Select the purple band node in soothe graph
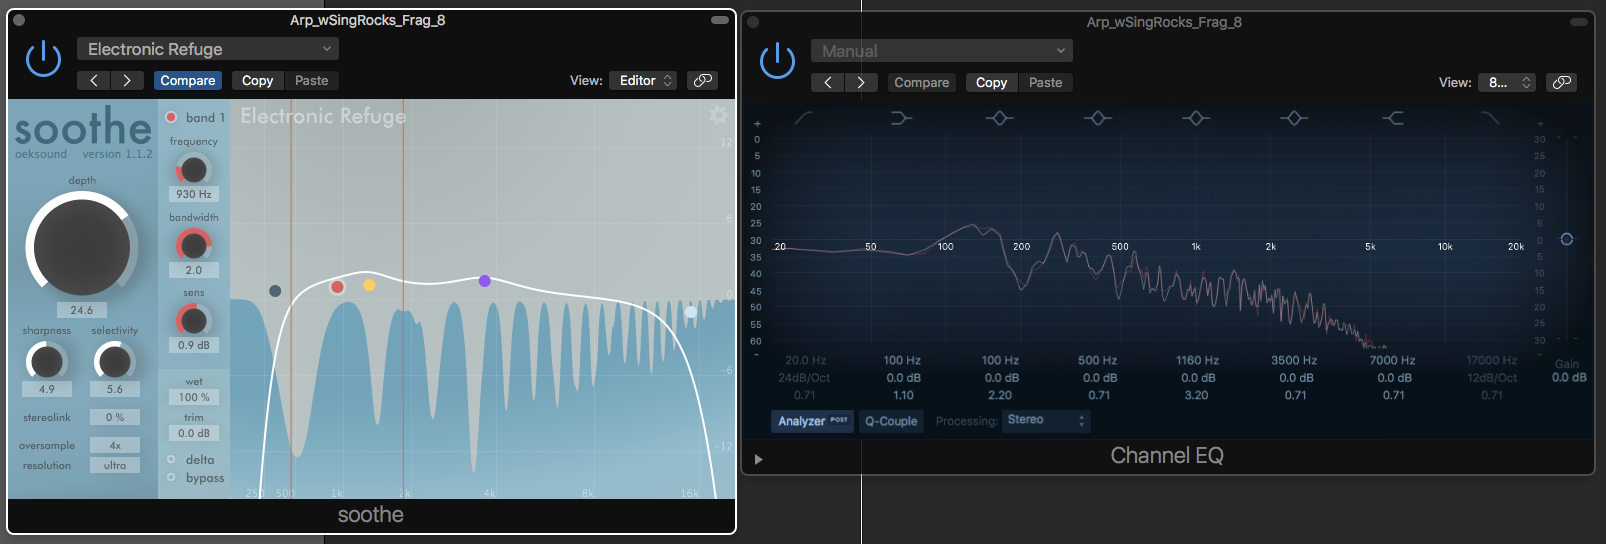This screenshot has width=1606, height=544. point(485,281)
